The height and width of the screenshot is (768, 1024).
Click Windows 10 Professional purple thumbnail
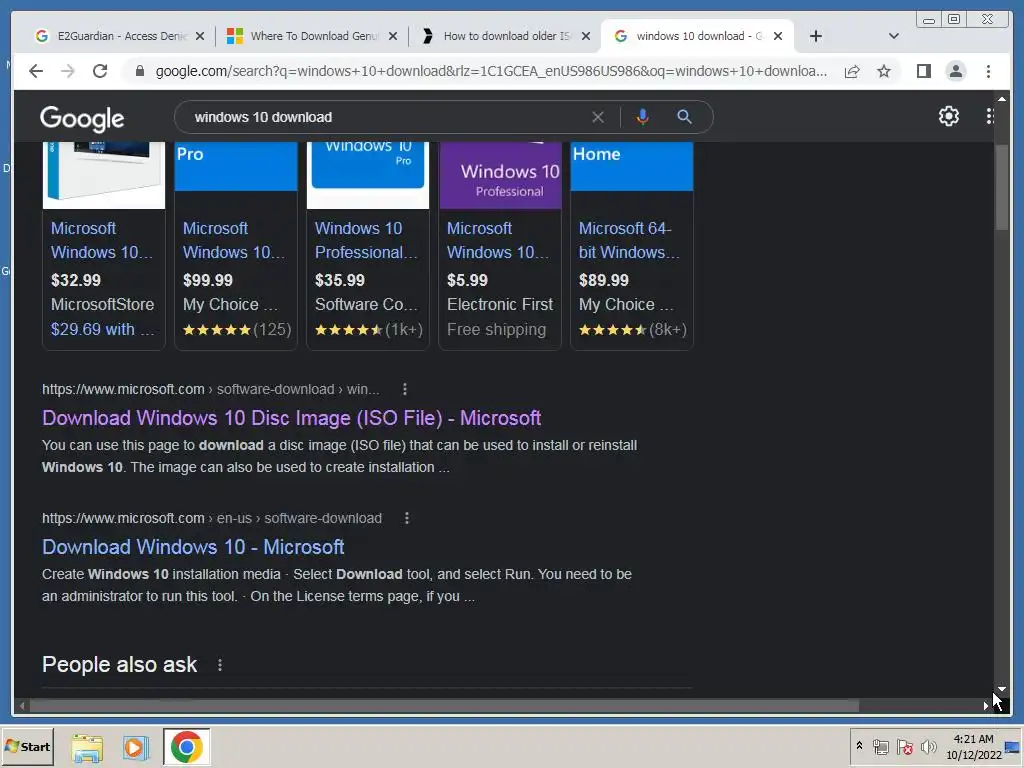coord(500,175)
